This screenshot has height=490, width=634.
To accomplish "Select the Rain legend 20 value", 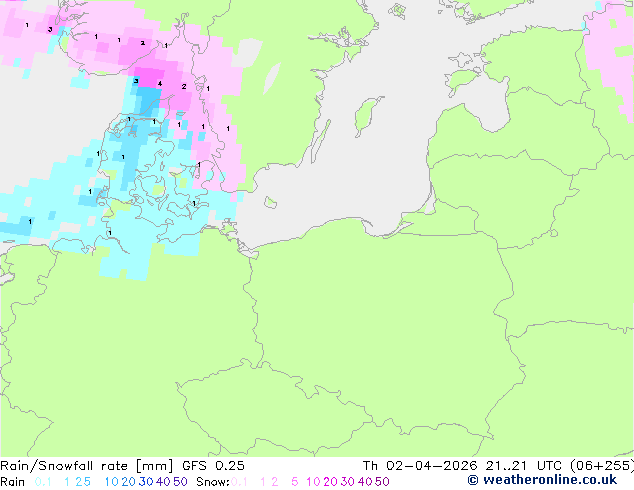I will pyautogui.click(x=128, y=482).
